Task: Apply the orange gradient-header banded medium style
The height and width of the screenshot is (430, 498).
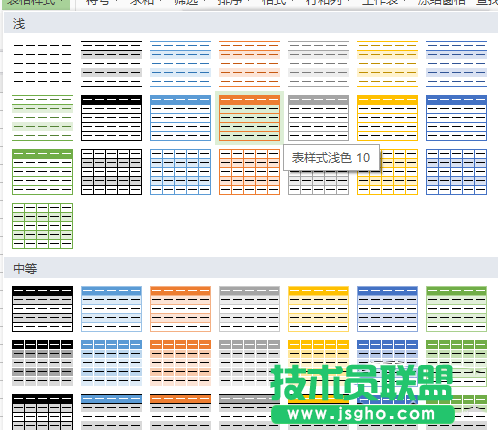Action: (180, 309)
